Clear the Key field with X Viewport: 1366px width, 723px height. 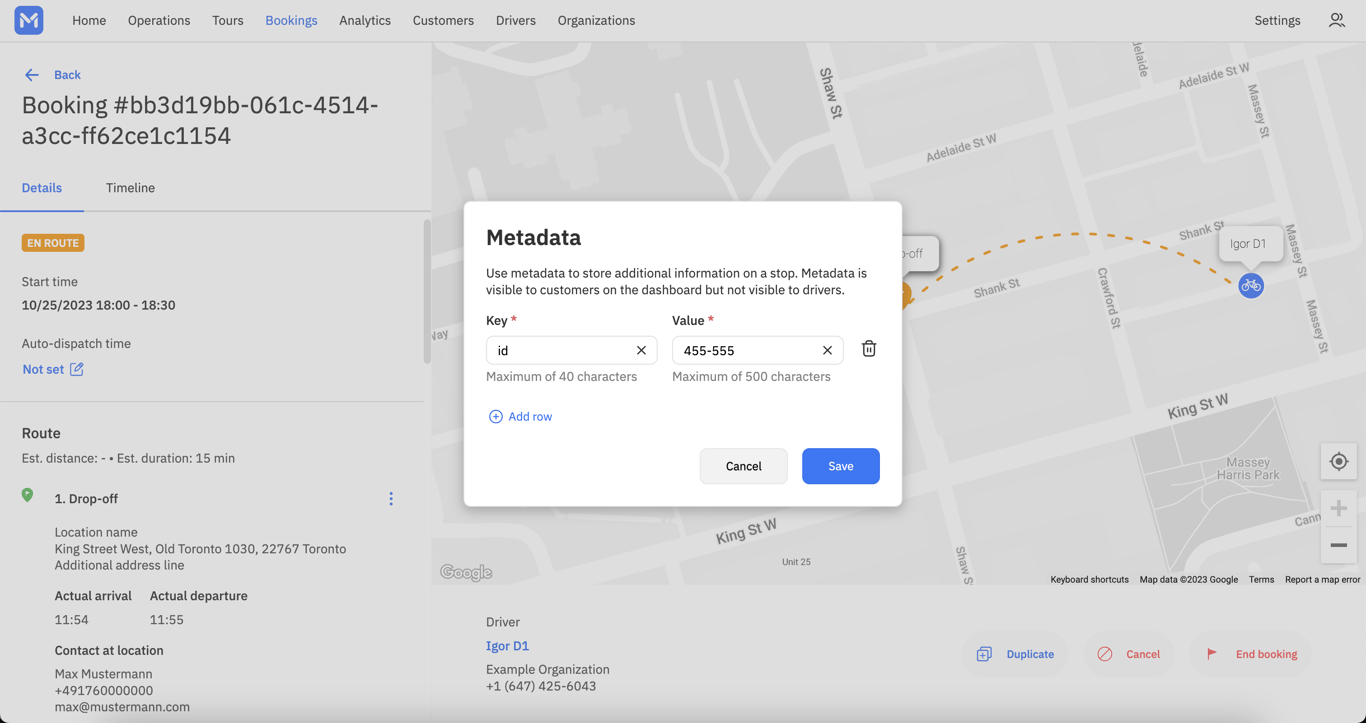pos(641,350)
